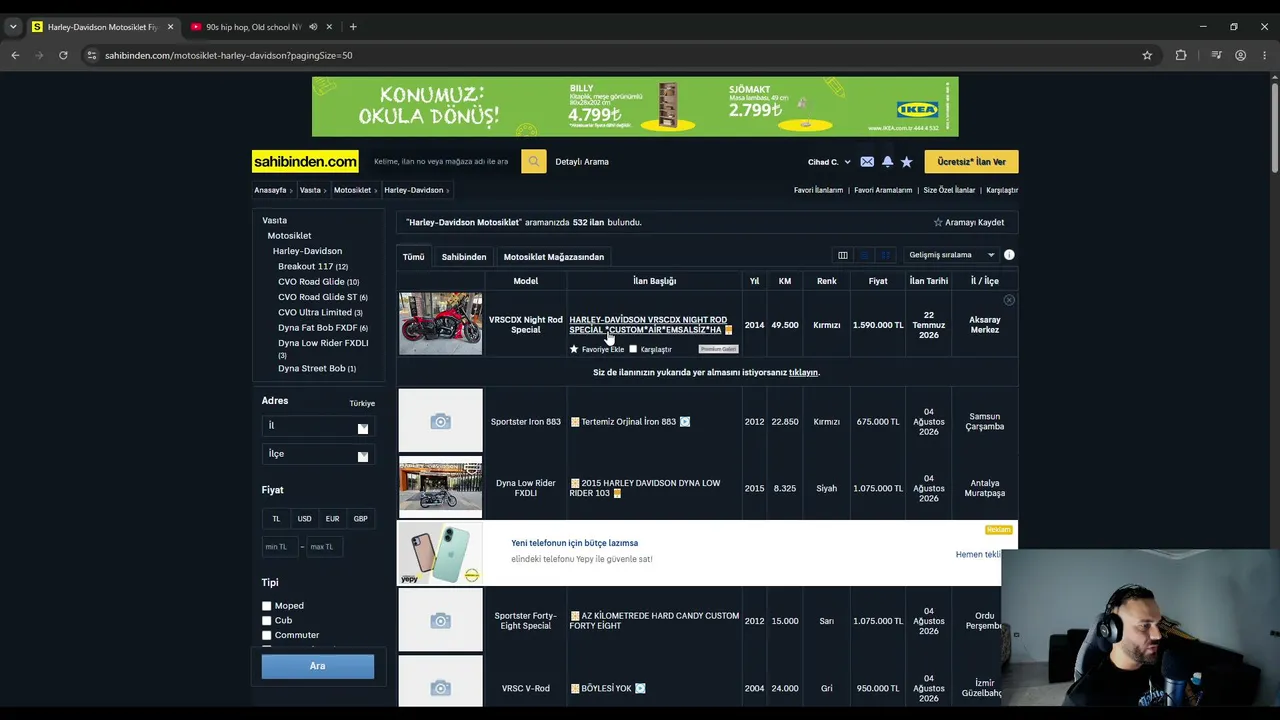Go to Anasayfa breadcrumb
Screen dimensions: 1280x720
(270, 190)
